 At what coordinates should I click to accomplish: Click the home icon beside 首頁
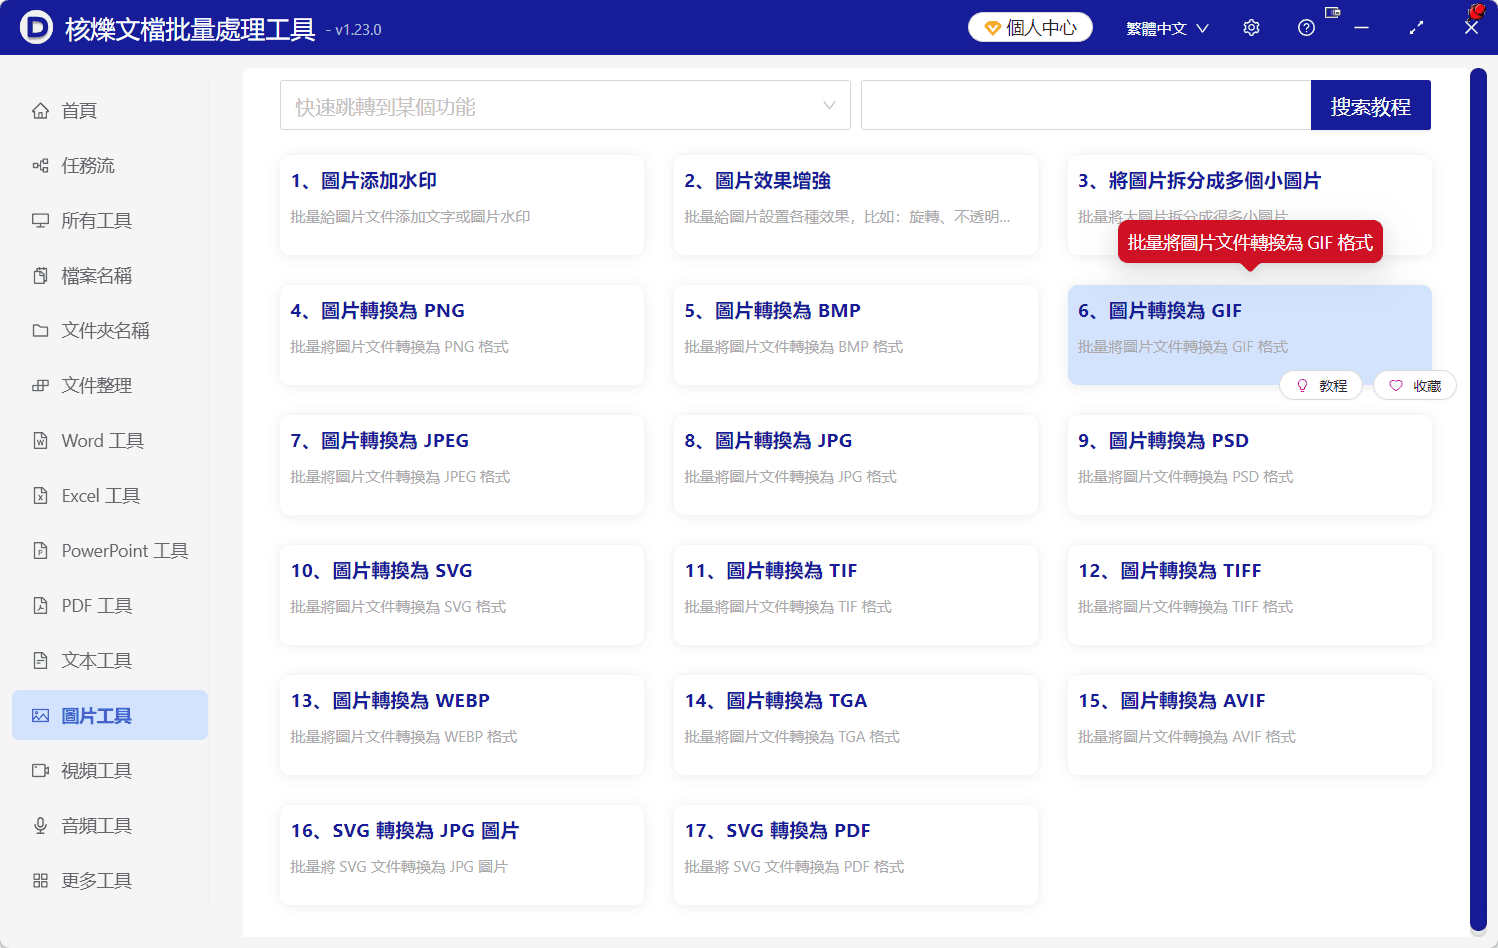(x=40, y=110)
